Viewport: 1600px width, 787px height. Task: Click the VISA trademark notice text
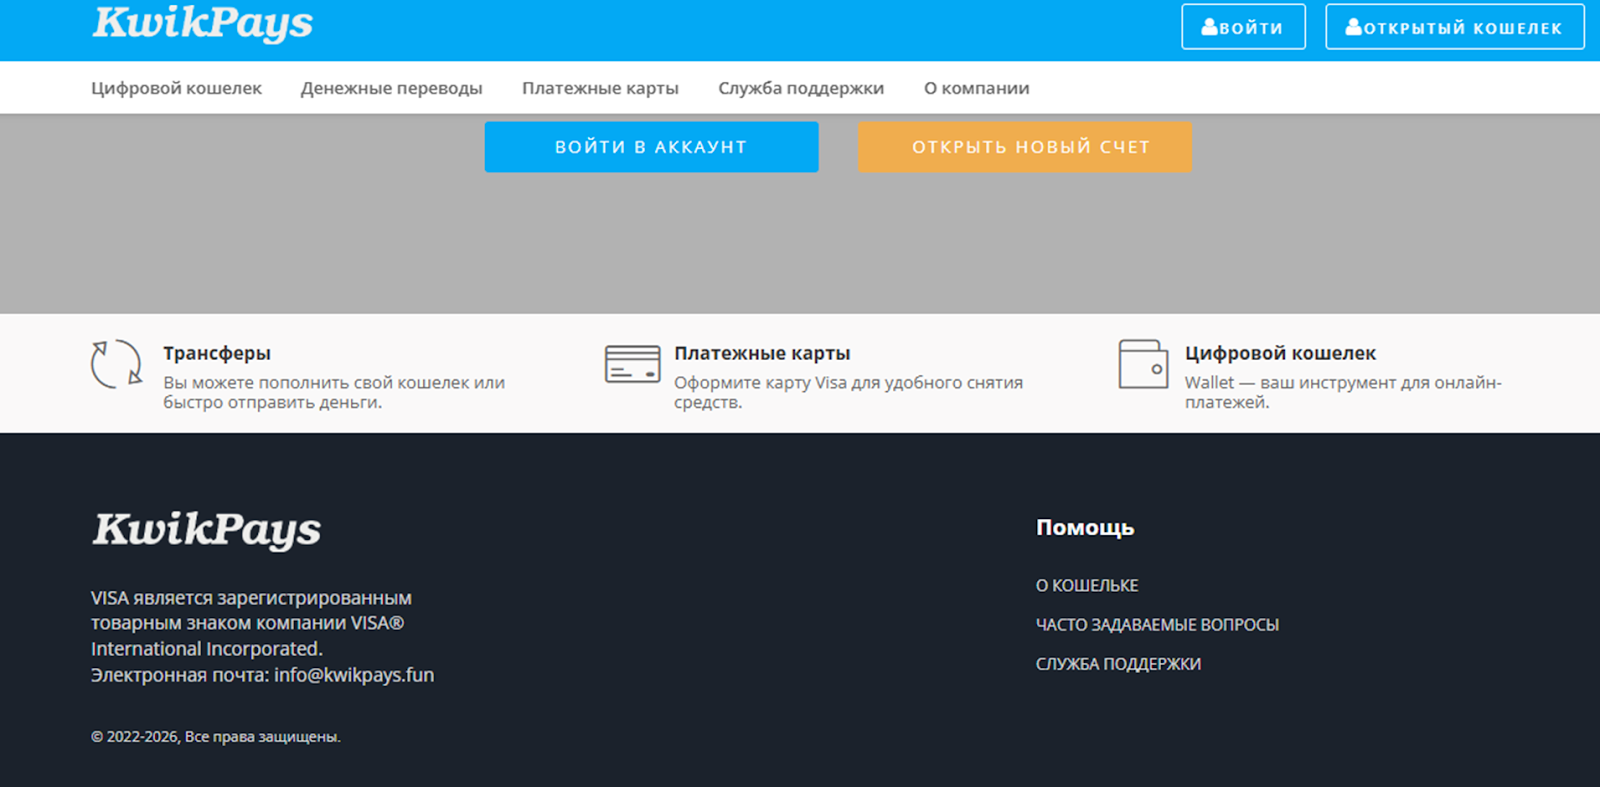(x=251, y=623)
